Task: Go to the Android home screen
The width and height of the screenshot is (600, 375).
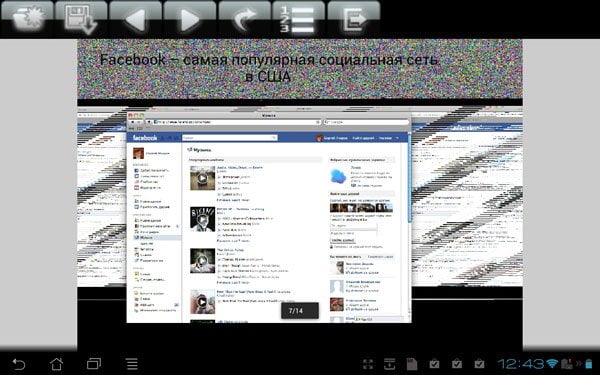Action: point(57,364)
